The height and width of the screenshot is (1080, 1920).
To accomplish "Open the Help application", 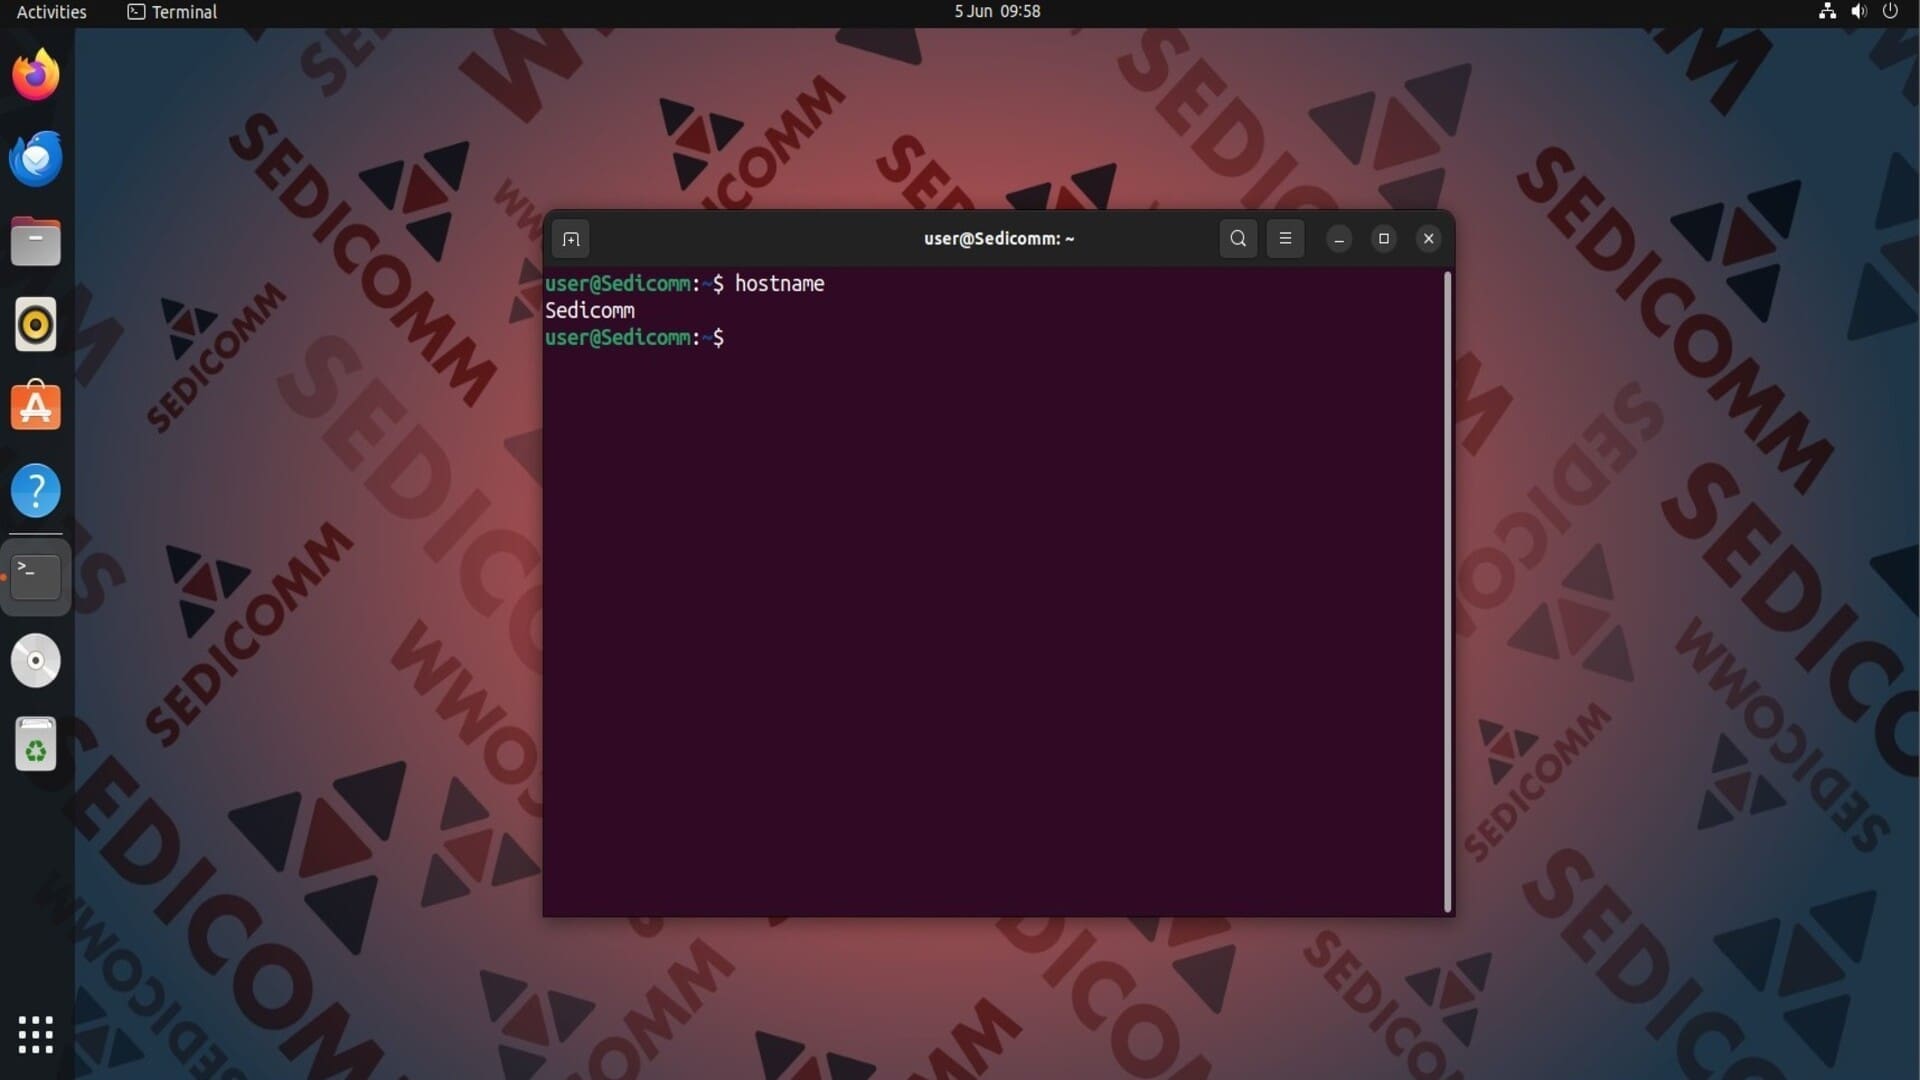I will (36, 491).
